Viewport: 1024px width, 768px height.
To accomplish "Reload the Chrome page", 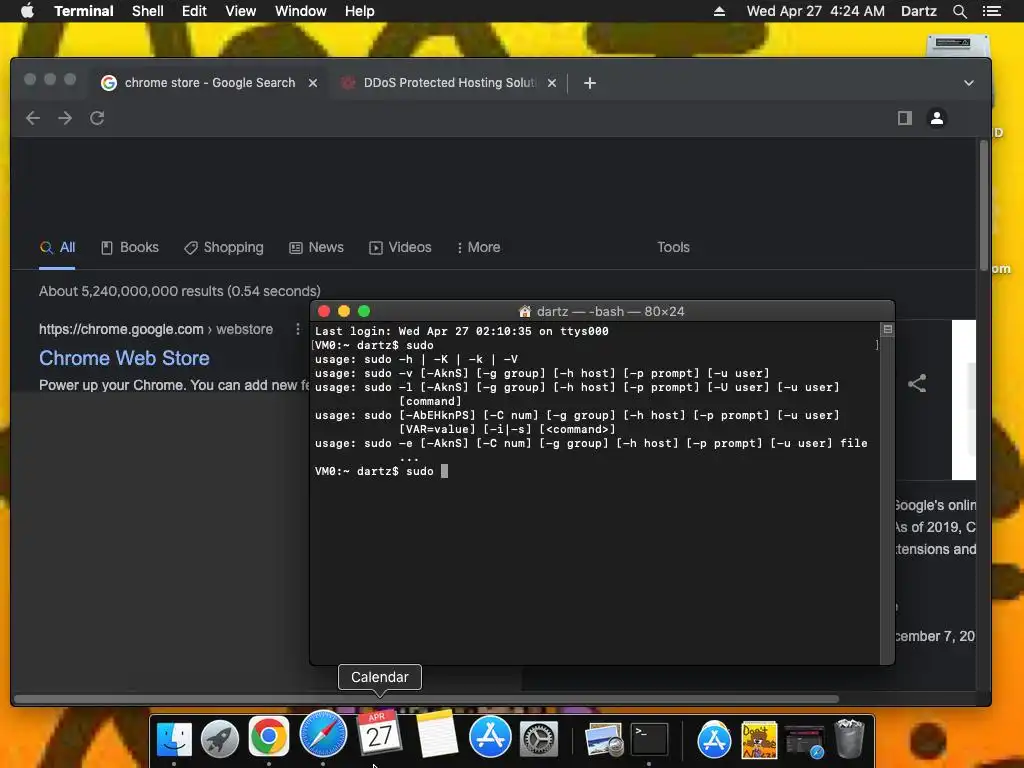I will (x=97, y=118).
